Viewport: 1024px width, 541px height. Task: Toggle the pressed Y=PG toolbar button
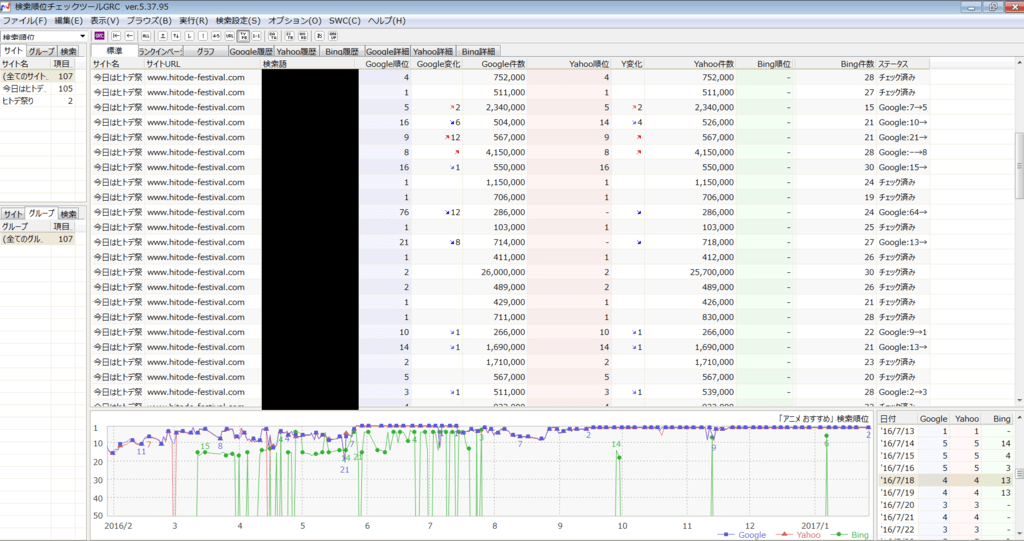click(243, 36)
